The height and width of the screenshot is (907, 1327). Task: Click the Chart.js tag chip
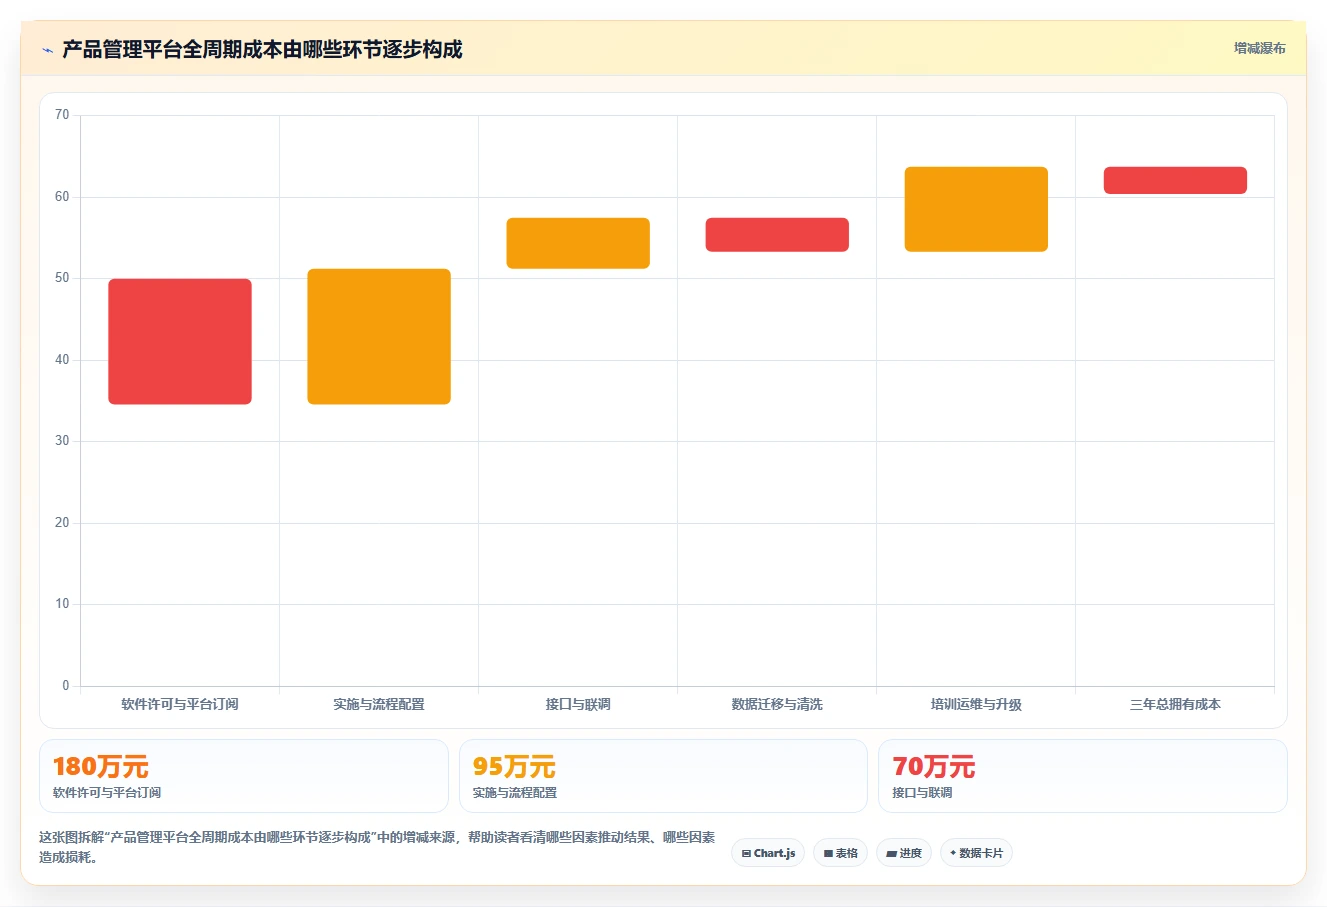(x=768, y=853)
